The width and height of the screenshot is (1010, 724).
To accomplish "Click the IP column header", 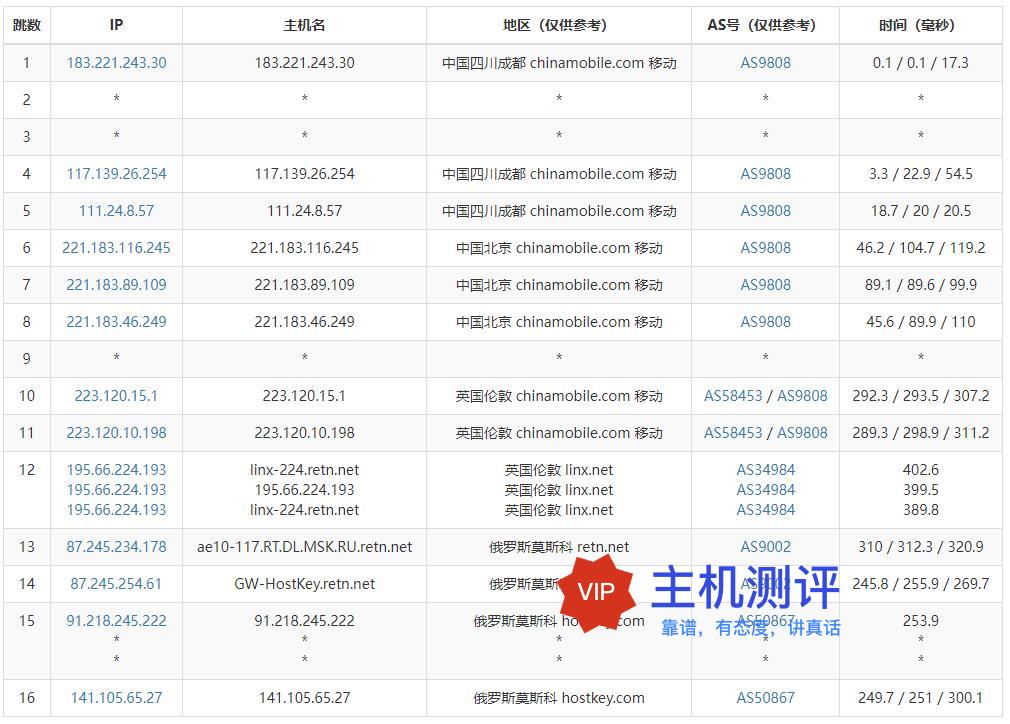I will [x=116, y=25].
